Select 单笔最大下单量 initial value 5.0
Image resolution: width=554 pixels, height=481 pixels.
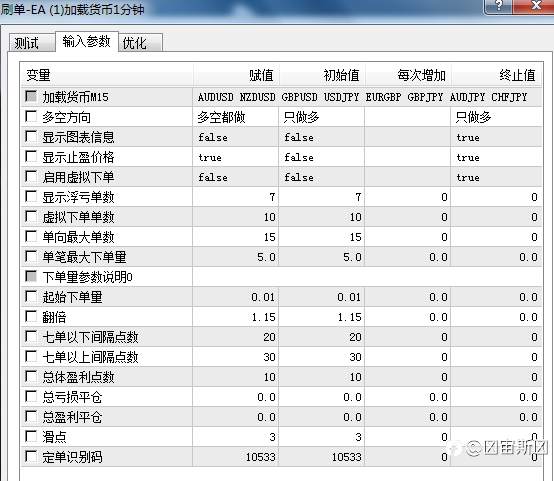[322, 257]
